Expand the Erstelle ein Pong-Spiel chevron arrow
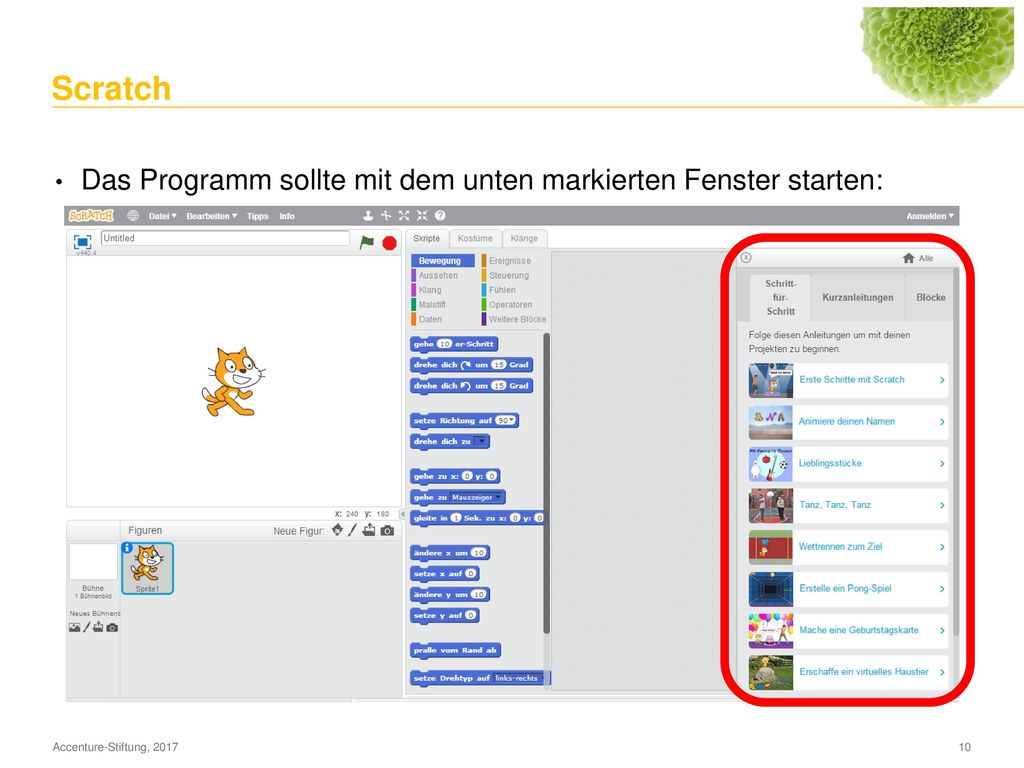The width and height of the screenshot is (1024, 768). click(942, 589)
